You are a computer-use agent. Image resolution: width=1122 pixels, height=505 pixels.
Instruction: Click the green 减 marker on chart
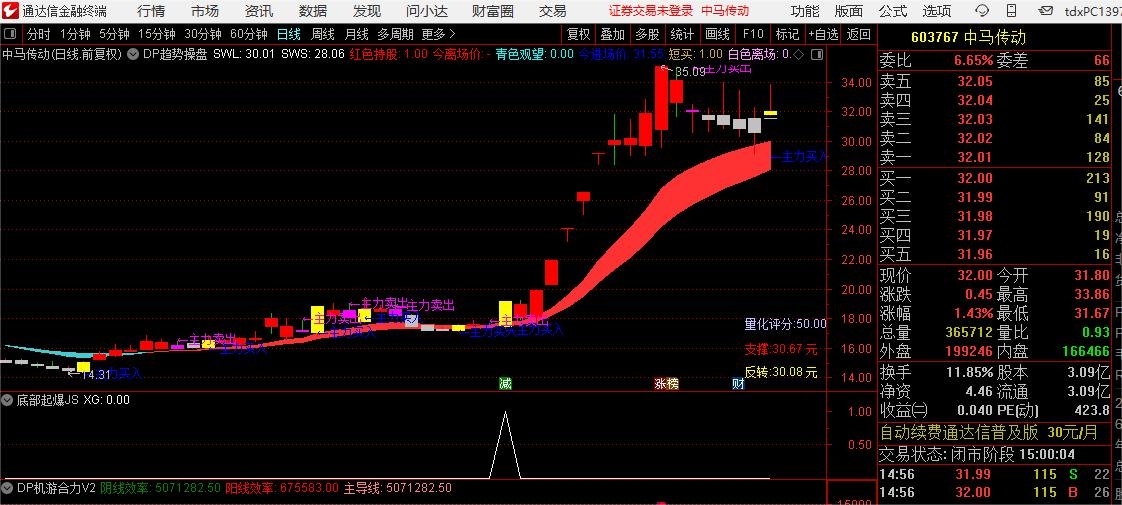click(x=506, y=383)
